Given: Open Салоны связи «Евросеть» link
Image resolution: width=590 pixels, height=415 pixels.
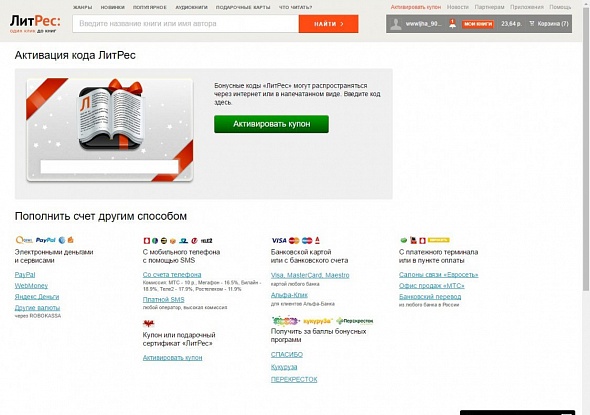Looking at the screenshot, I should coord(438,275).
